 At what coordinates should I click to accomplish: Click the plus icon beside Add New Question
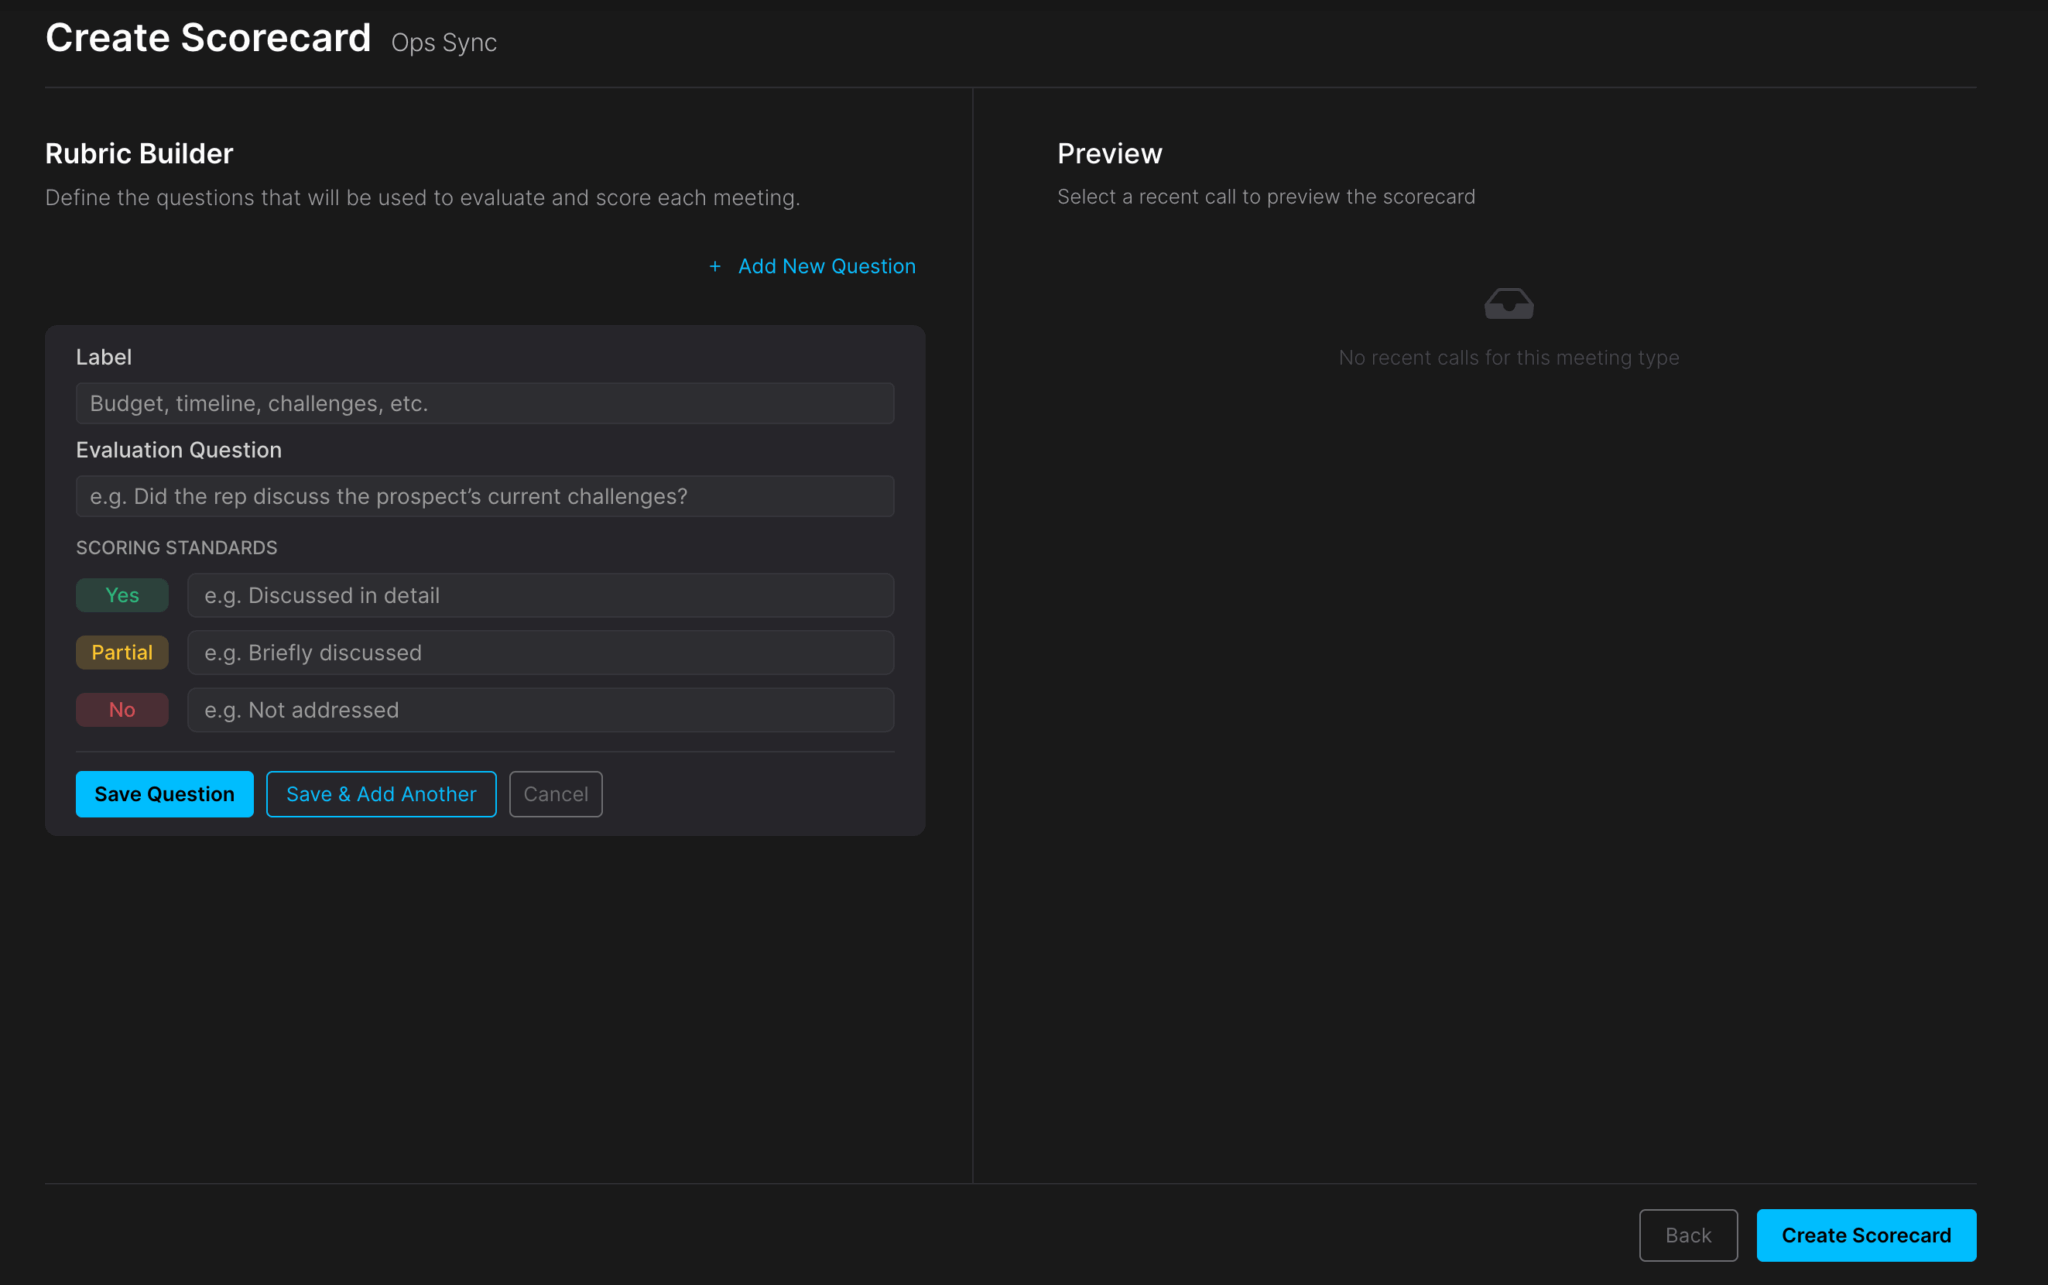click(714, 267)
